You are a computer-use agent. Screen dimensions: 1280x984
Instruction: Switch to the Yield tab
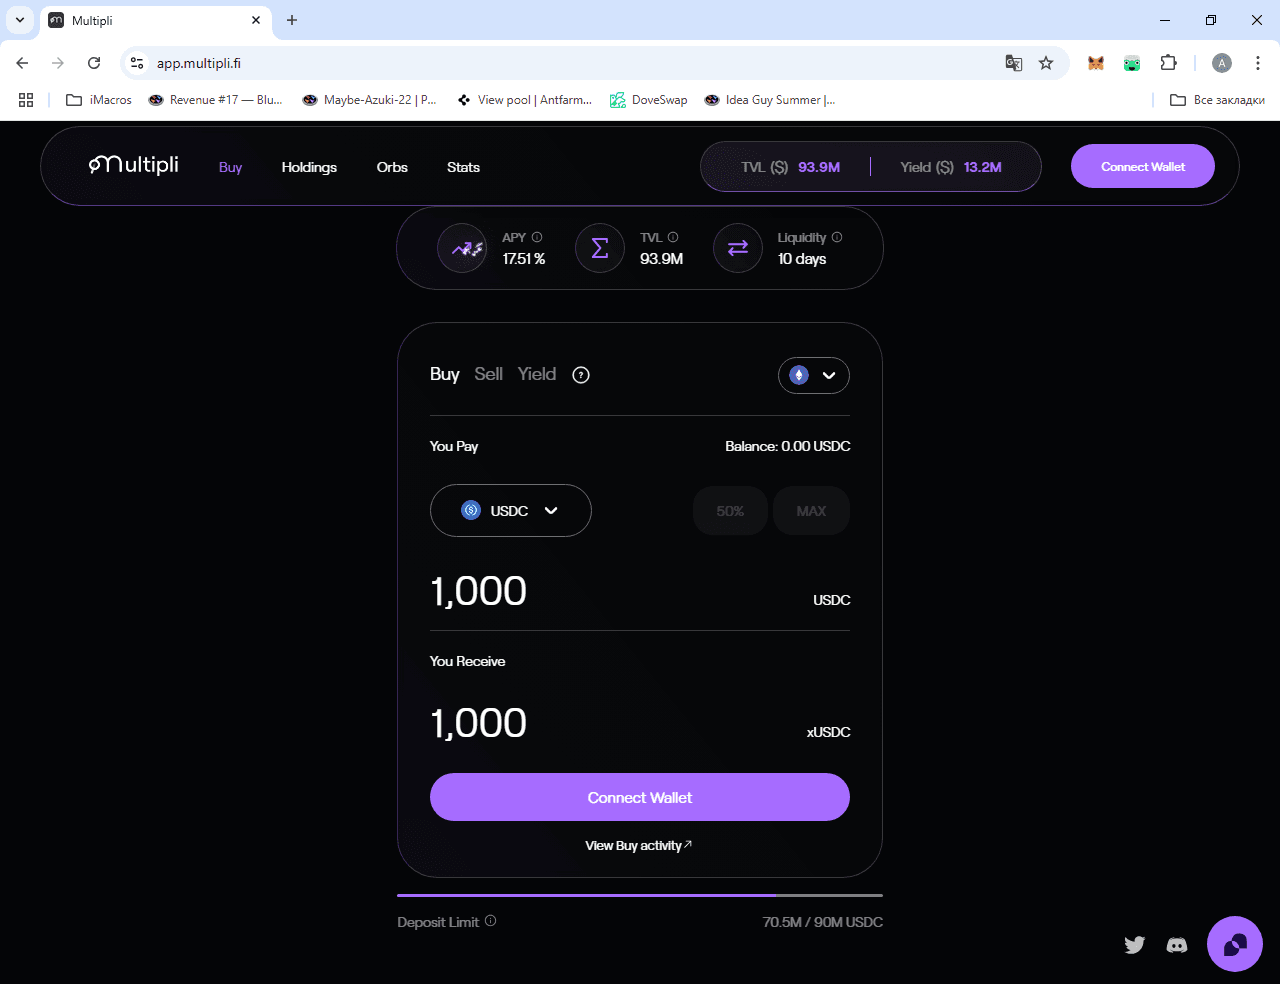pyautogui.click(x=537, y=374)
